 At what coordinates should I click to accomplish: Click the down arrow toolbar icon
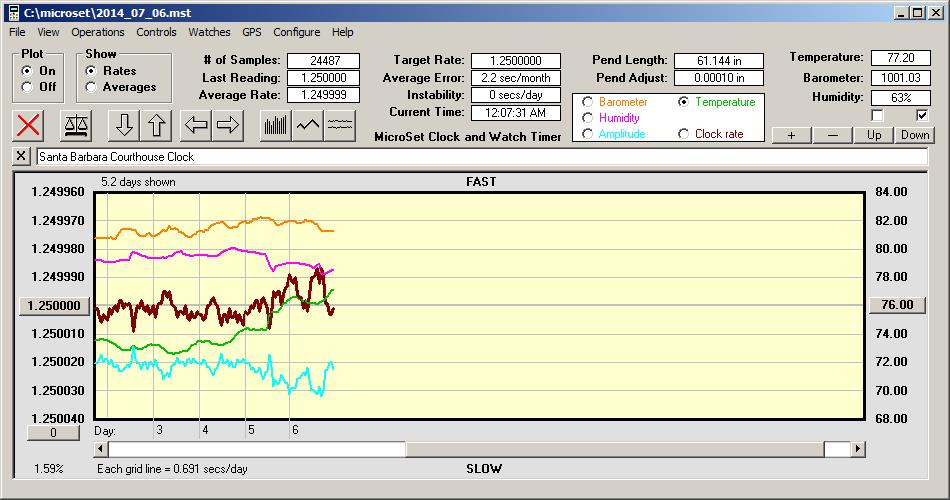[123, 125]
